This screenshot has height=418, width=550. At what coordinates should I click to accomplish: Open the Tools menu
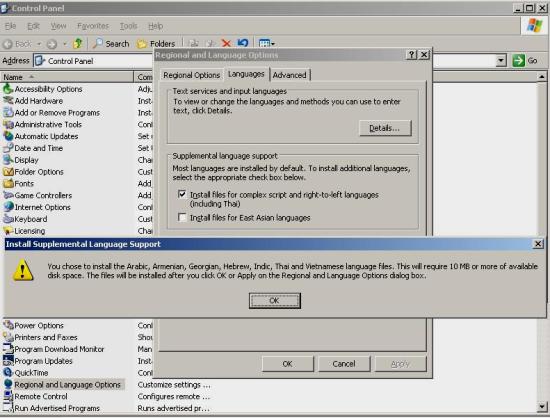[128, 26]
